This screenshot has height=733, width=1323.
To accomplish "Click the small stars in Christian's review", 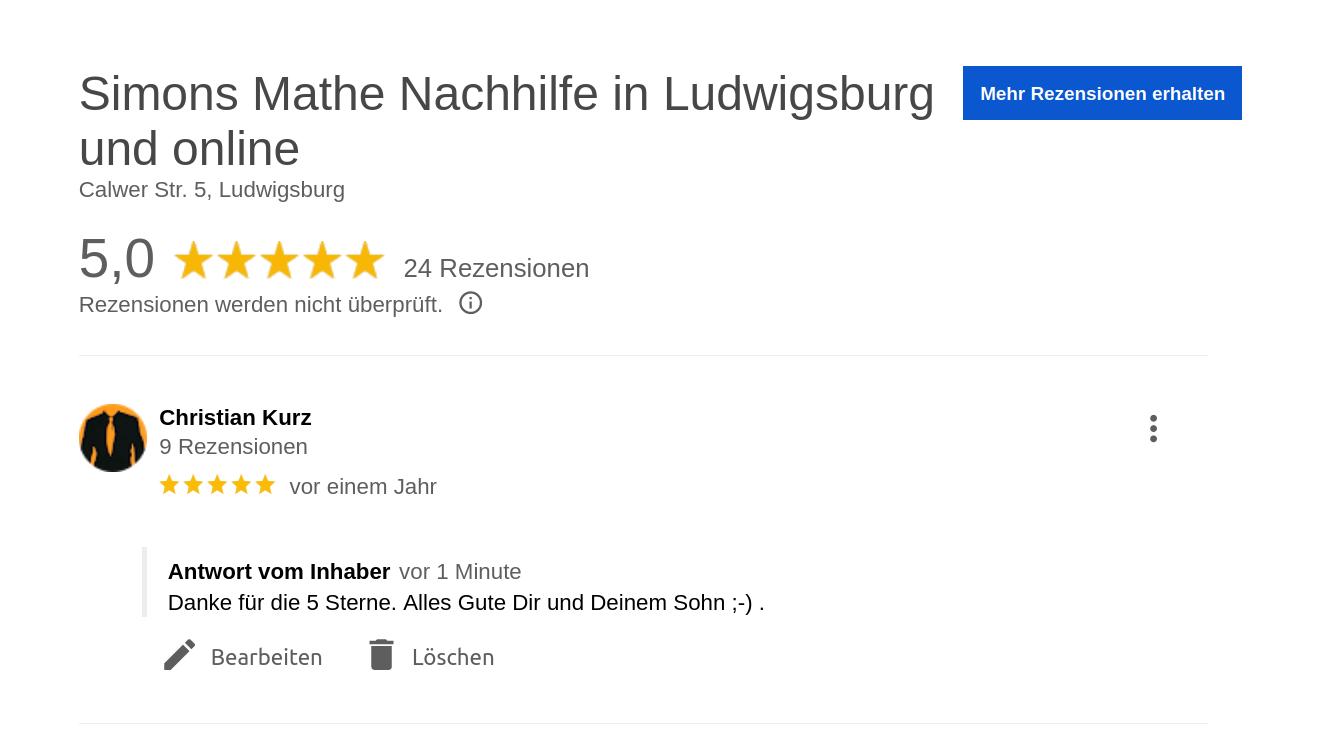I will (x=217, y=485).
